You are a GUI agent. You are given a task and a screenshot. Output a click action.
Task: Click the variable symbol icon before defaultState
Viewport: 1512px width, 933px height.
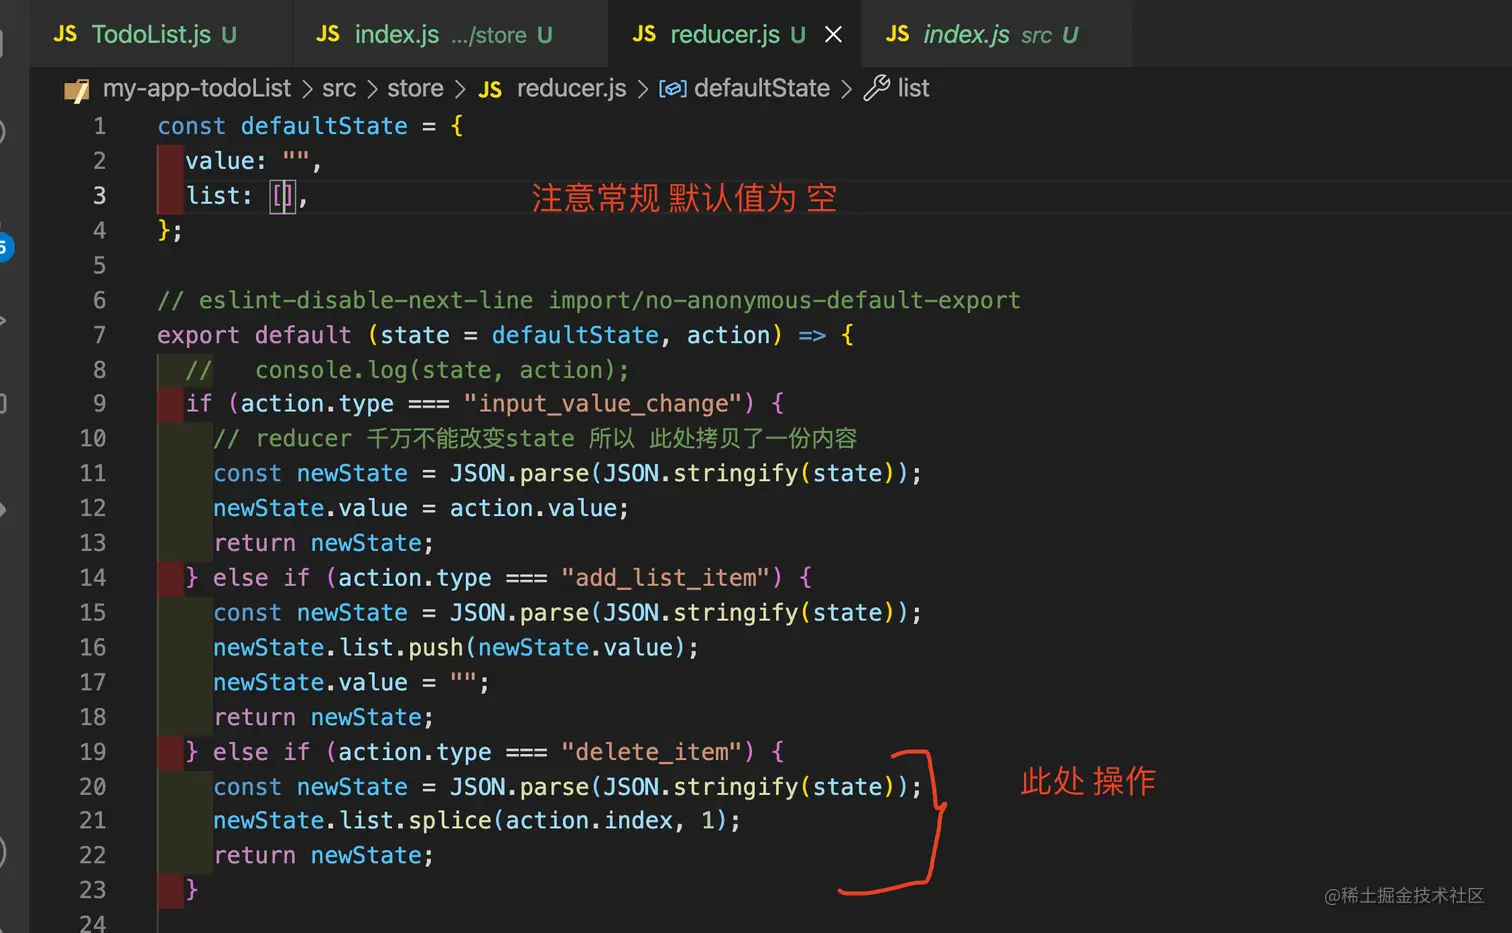click(672, 89)
